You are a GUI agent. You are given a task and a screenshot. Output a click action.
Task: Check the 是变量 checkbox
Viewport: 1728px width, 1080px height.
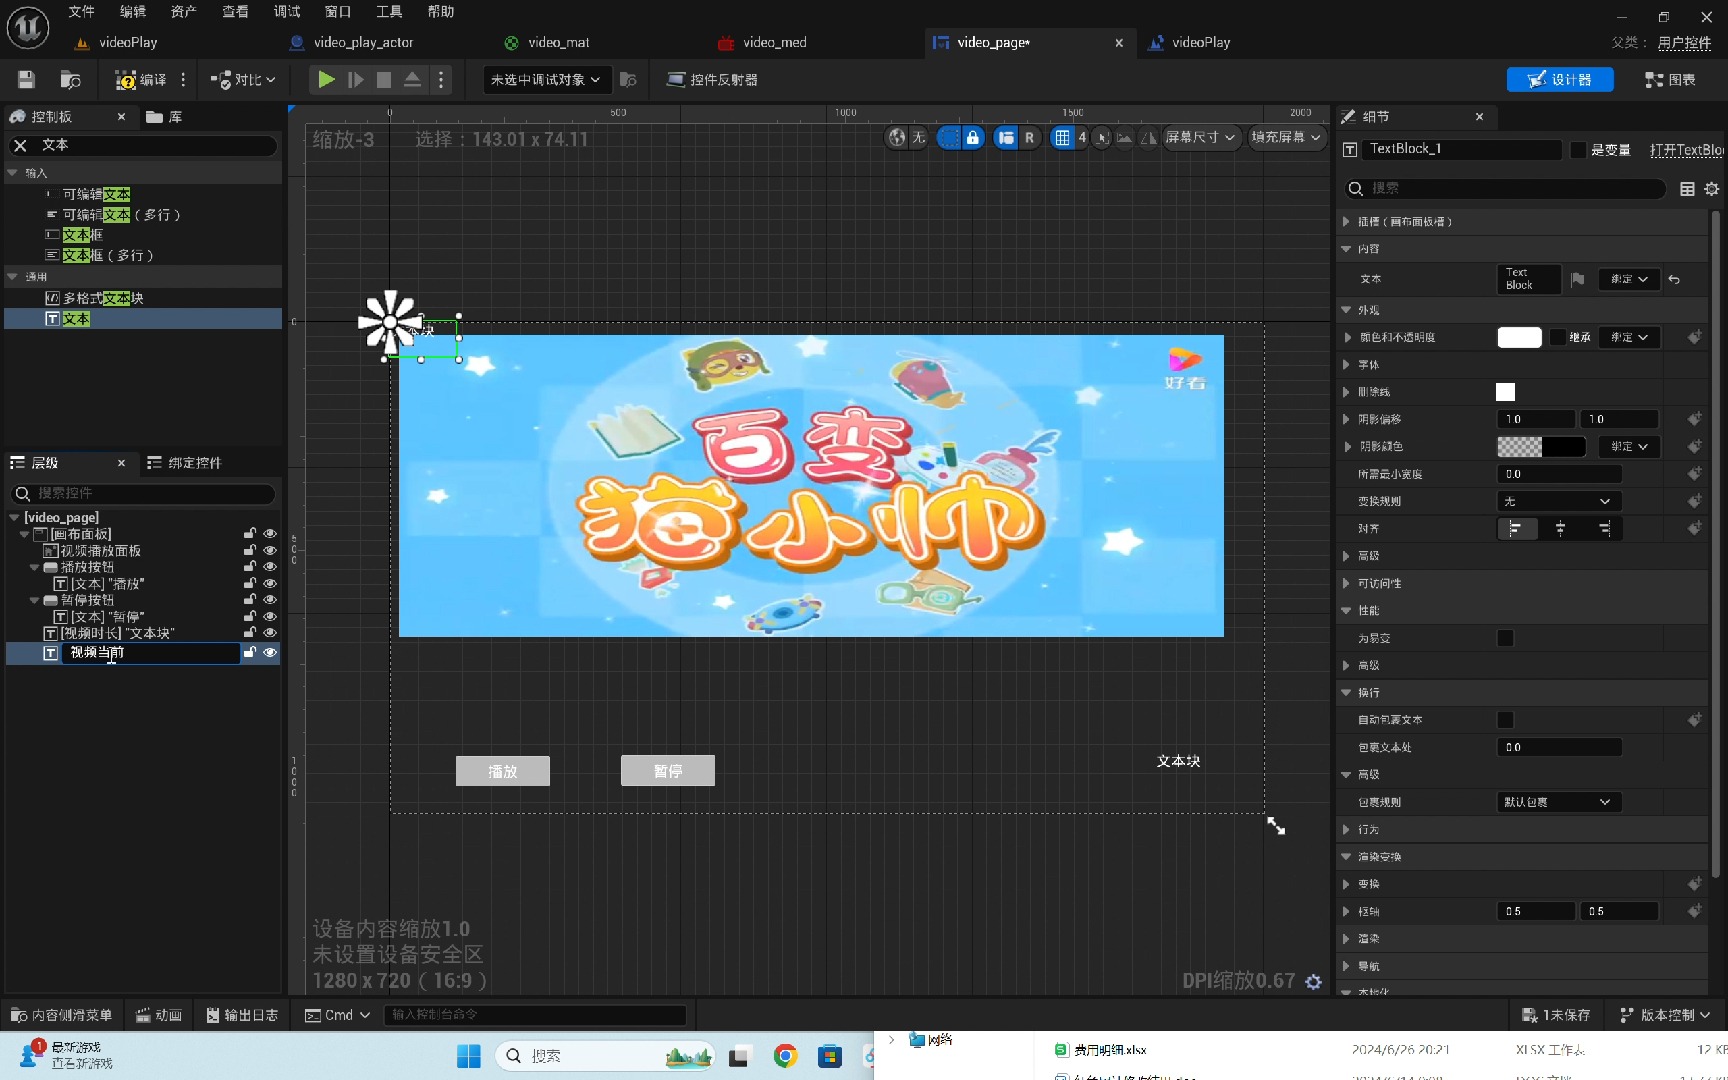[1579, 150]
